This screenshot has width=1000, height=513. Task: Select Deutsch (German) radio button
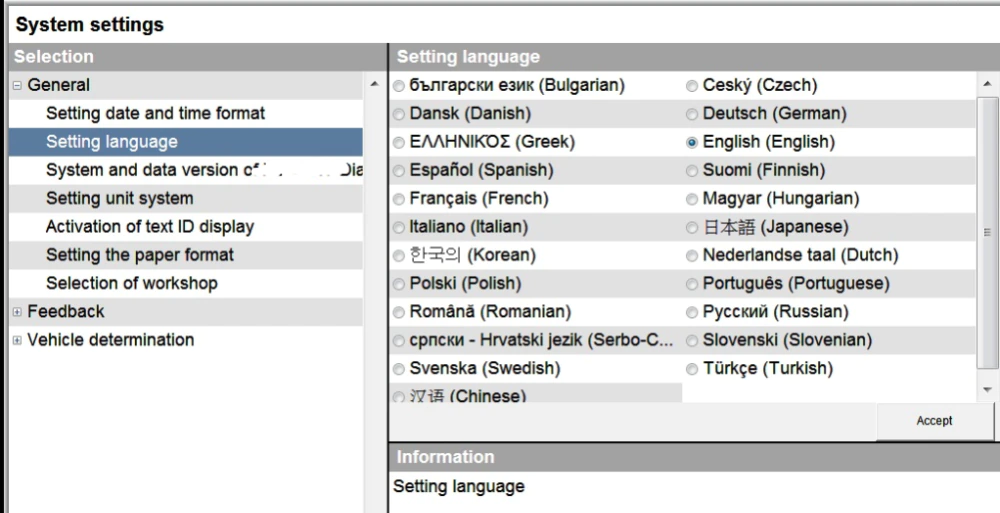692,115
